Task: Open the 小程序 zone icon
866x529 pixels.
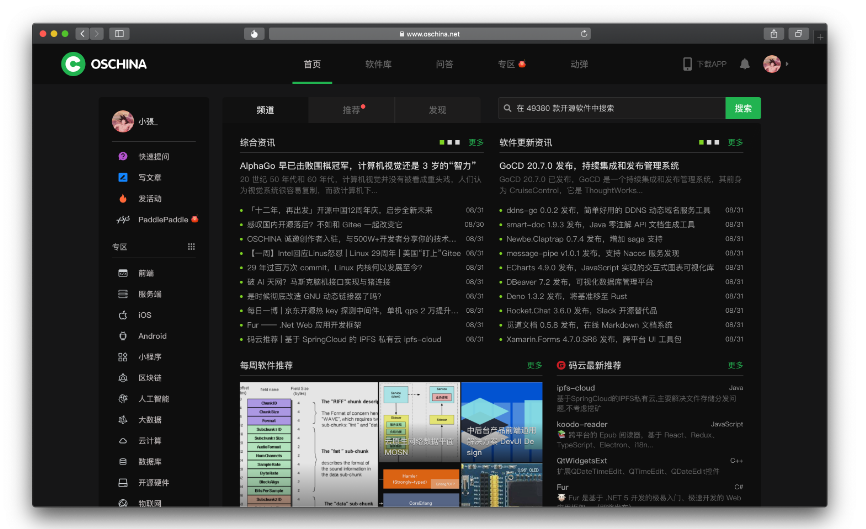Action: point(123,357)
